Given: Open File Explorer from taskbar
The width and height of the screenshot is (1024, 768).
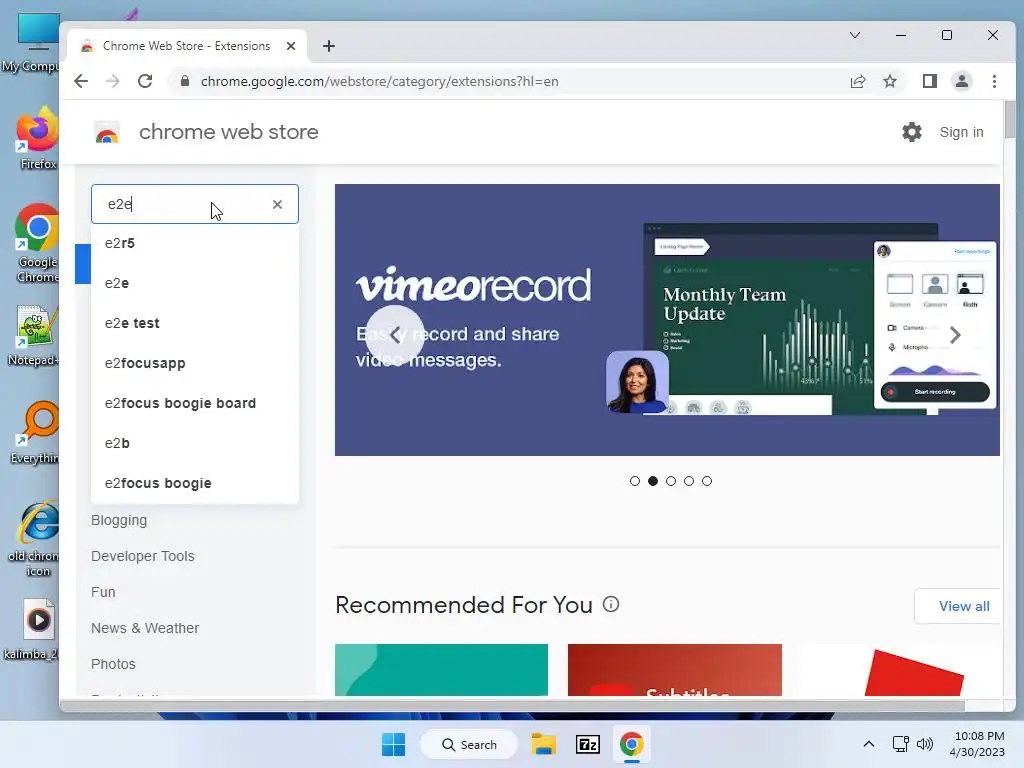Looking at the screenshot, I should click(x=543, y=744).
